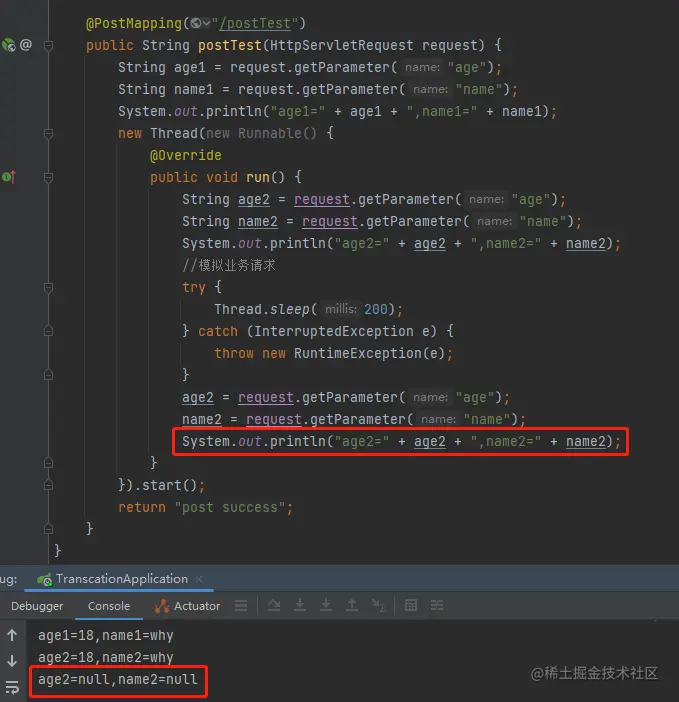Click 'String age2' declaration in run()
This screenshot has width=679, height=702.
coord(226,199)
